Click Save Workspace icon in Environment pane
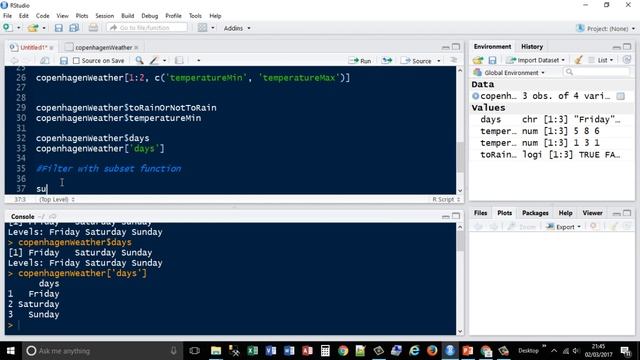This screenshot has height=360, width=640. coord(492,60)
